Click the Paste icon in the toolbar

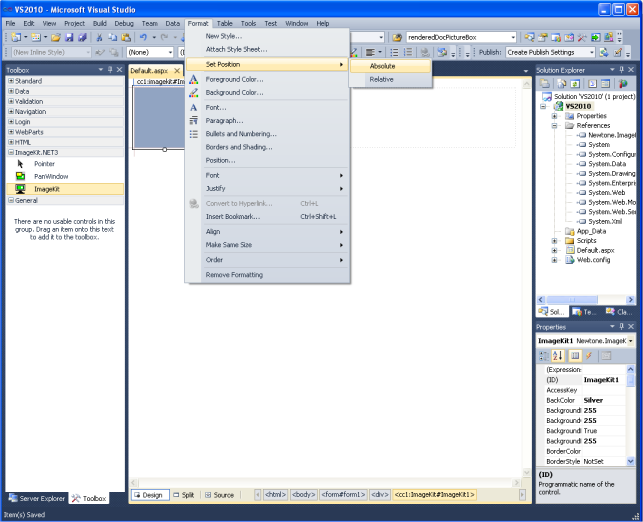tap(126, 37)
